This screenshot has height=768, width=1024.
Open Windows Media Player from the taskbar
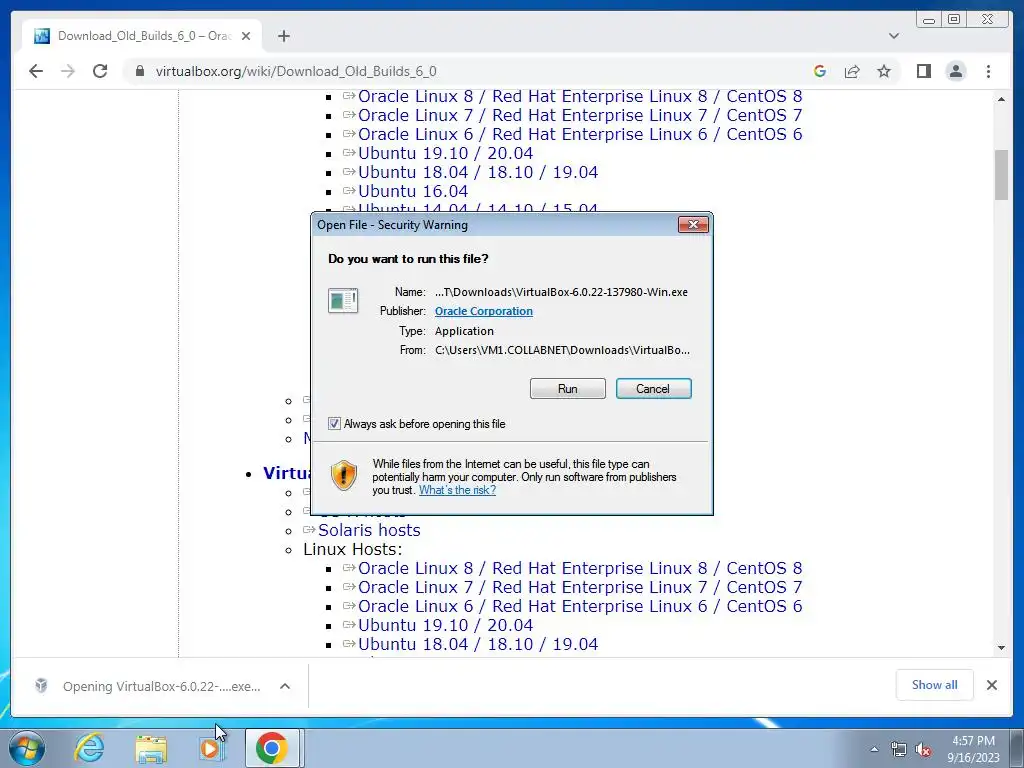tap(210, 748)
